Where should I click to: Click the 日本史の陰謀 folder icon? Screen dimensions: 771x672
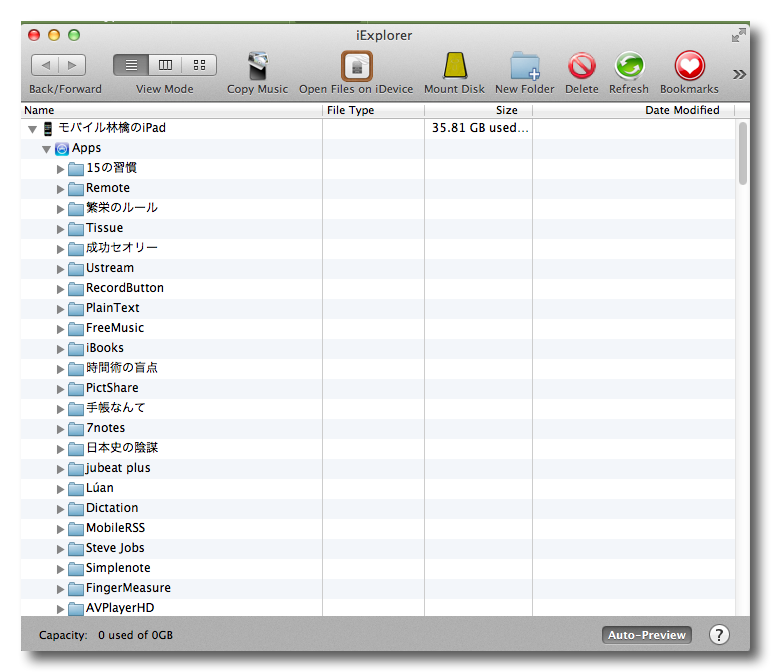(x=76, y=449)
